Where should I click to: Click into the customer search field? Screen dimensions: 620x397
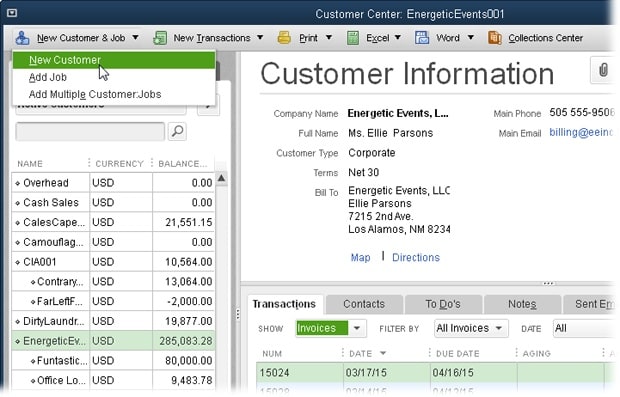90,131
